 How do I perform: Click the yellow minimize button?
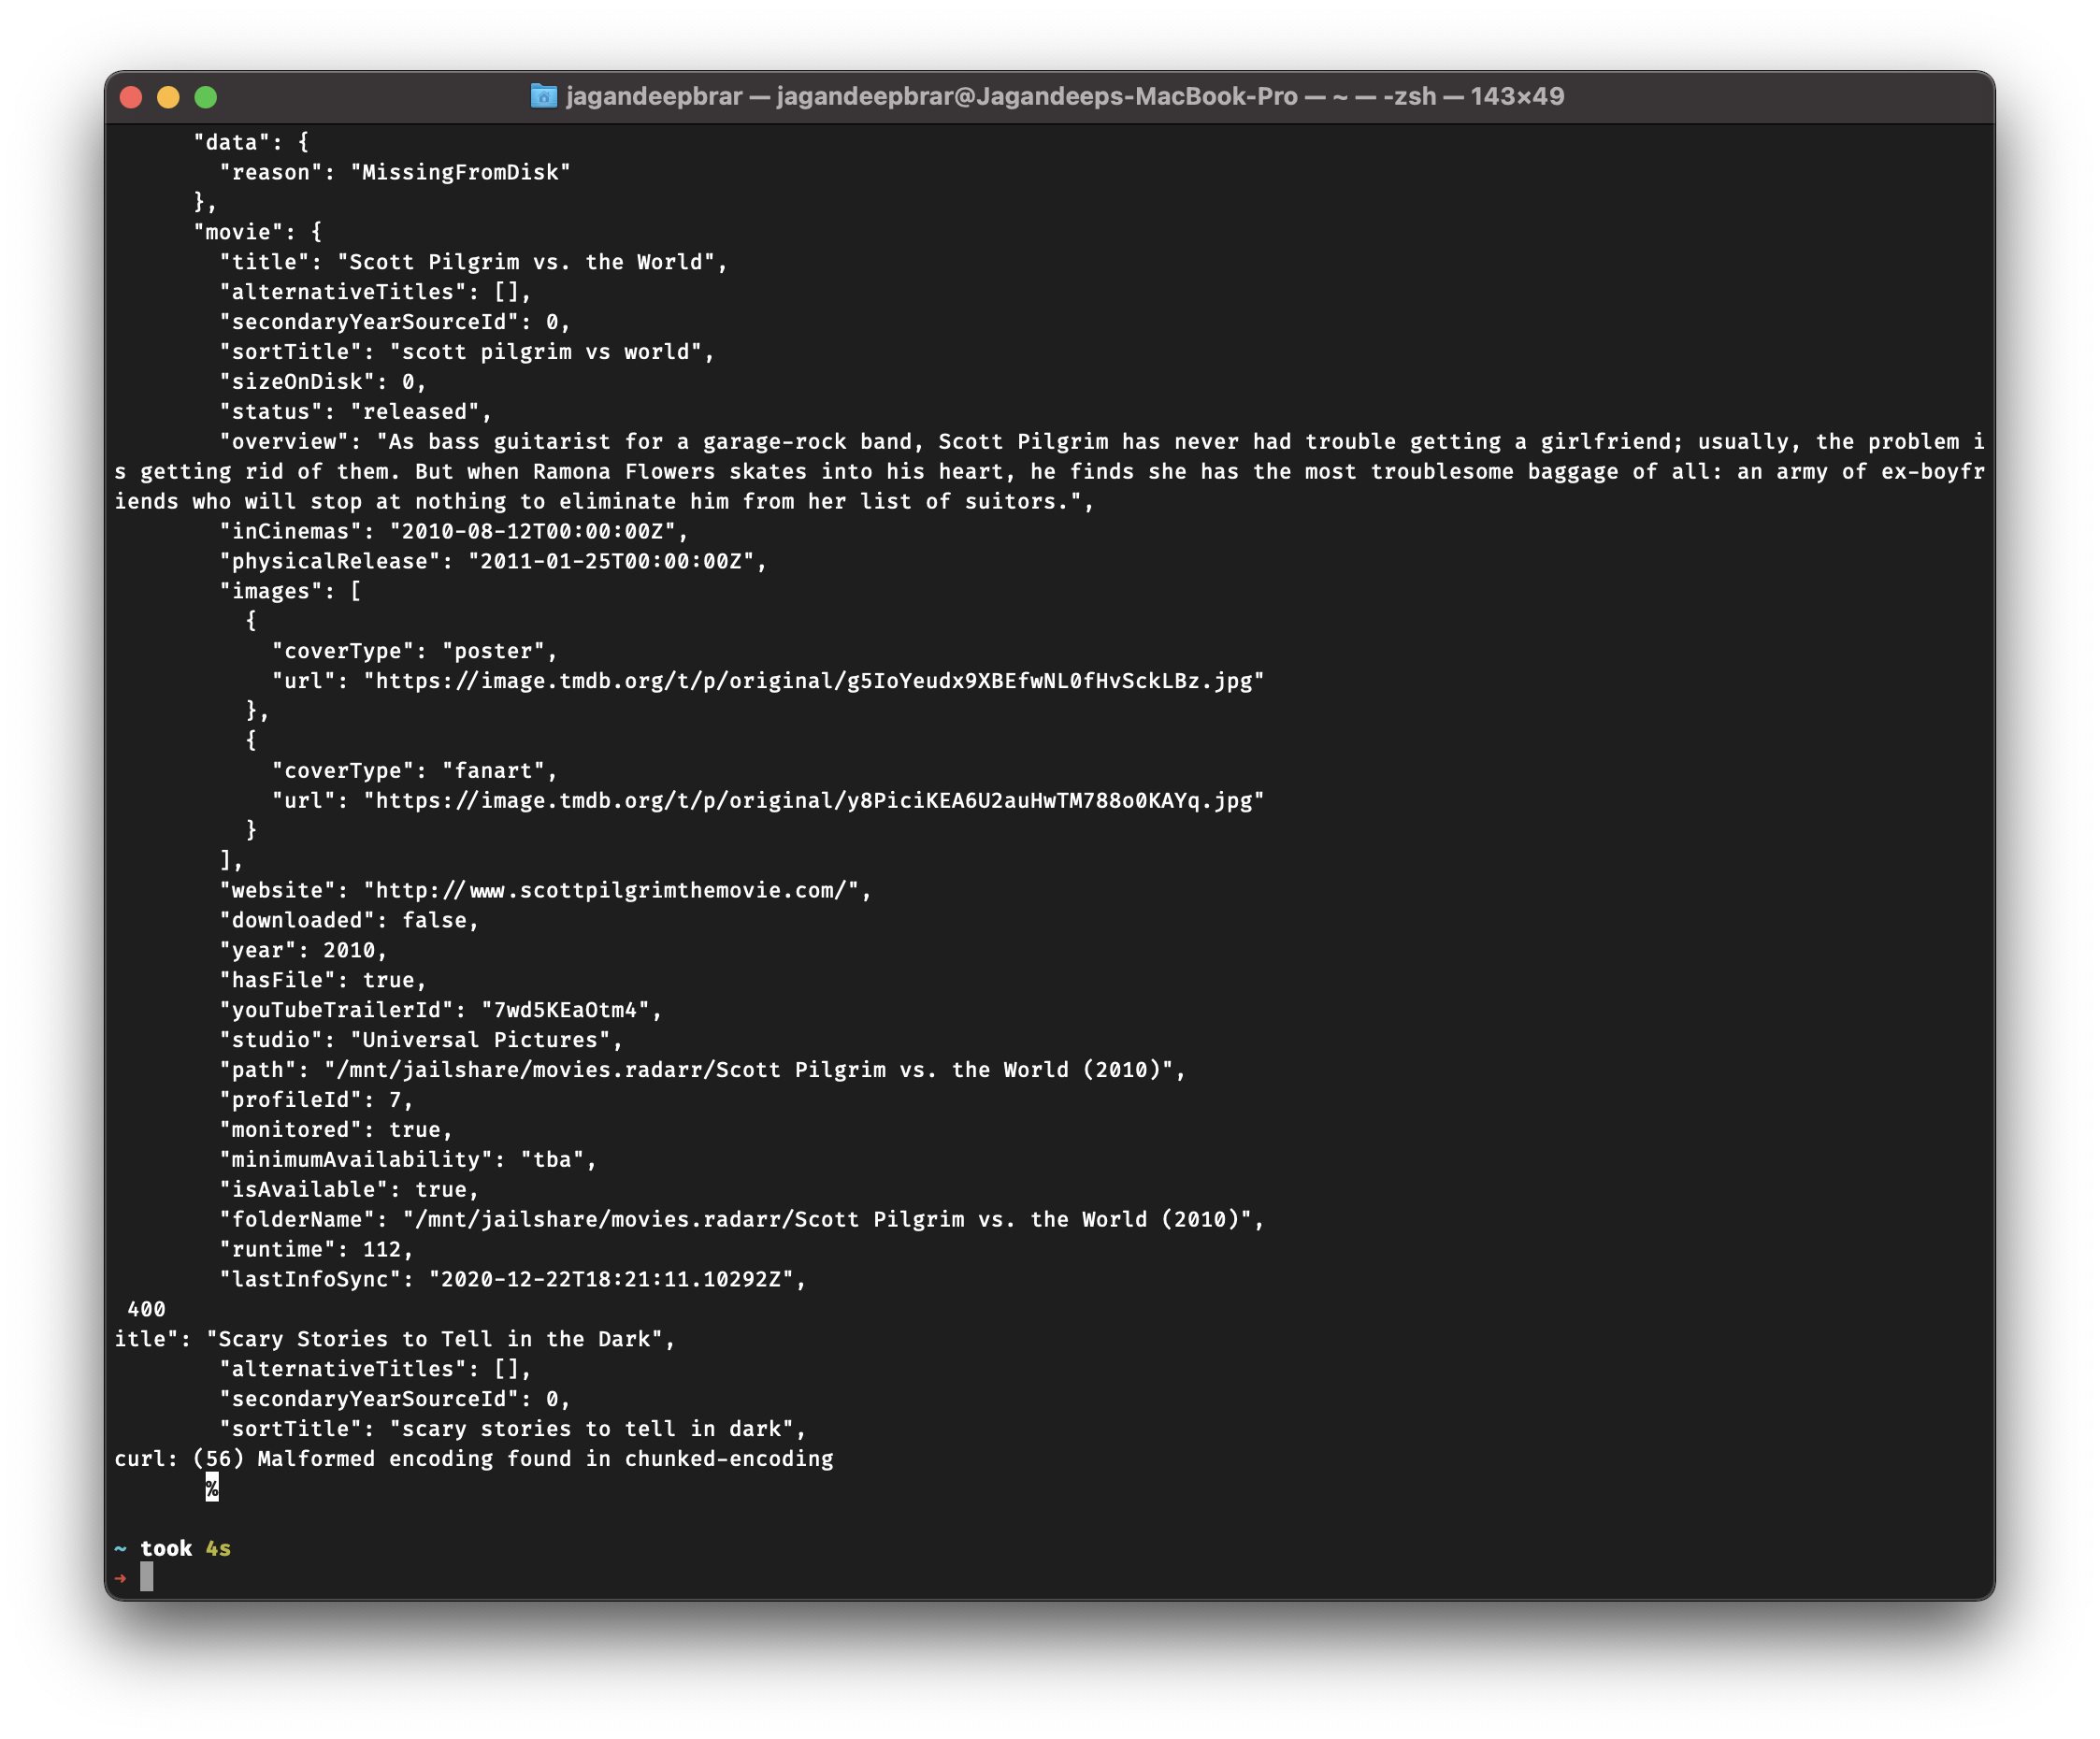coord(167,96)
